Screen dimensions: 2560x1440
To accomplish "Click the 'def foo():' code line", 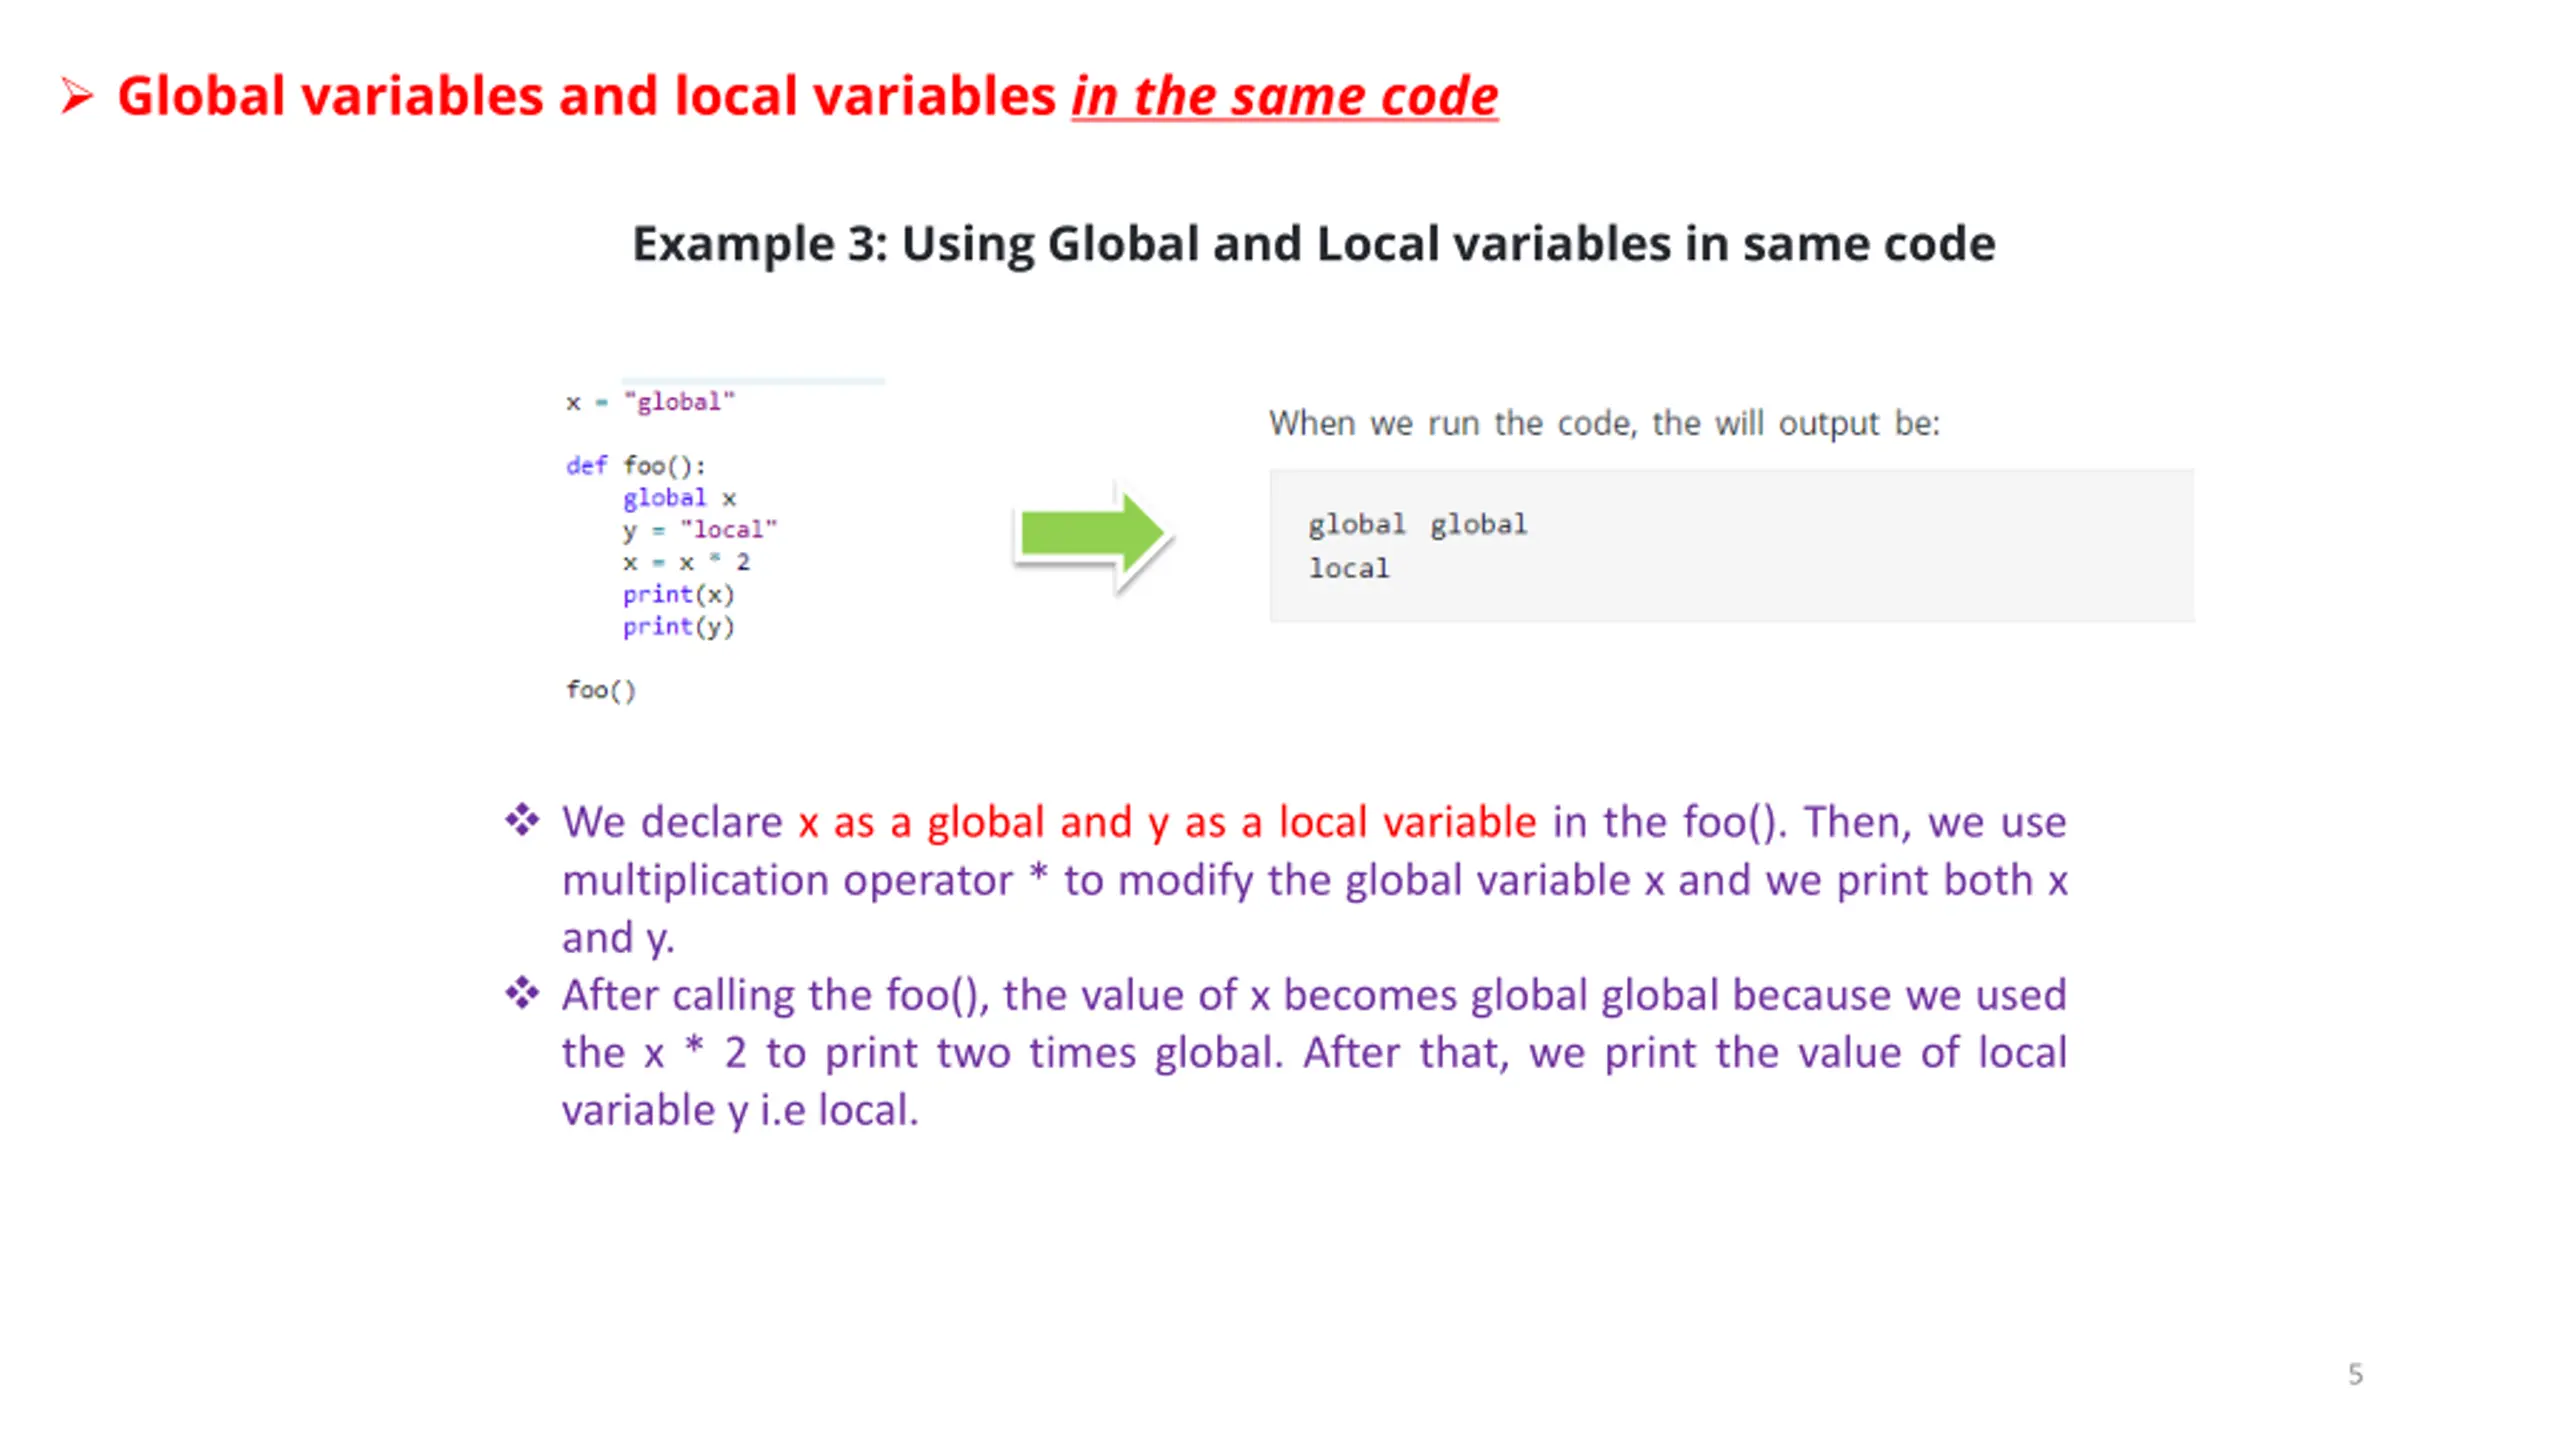I will point(636,466).
